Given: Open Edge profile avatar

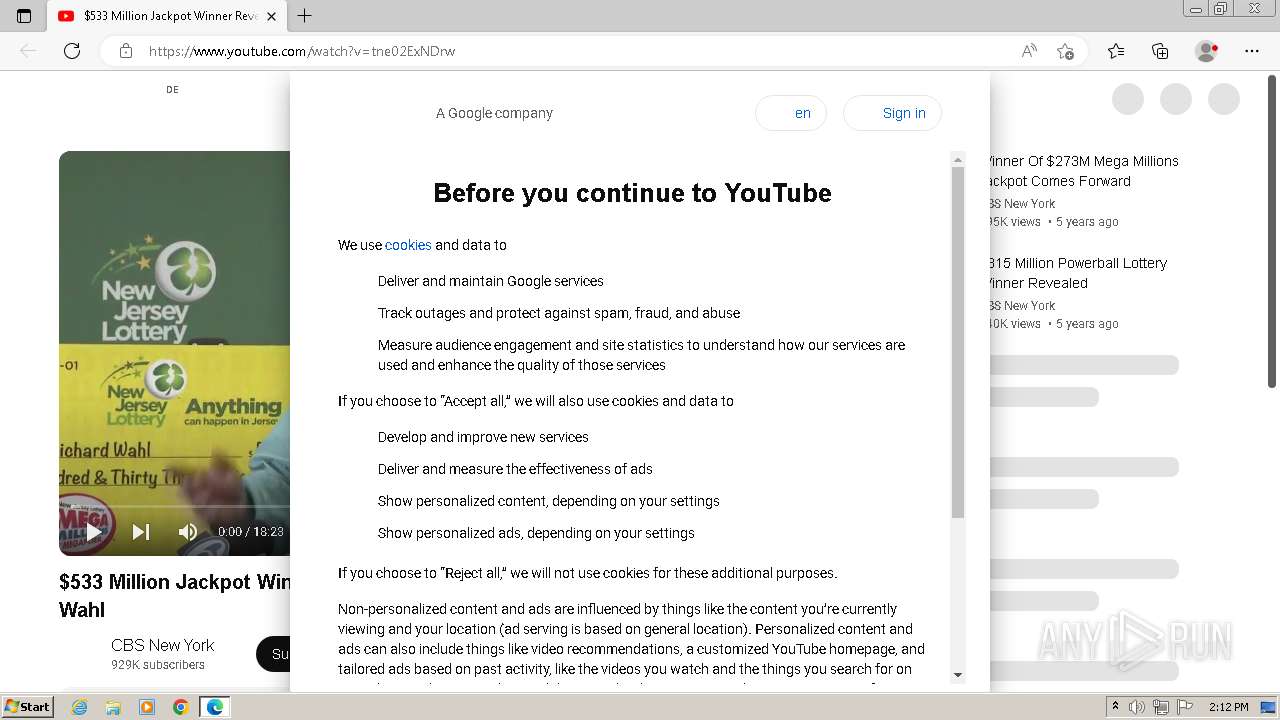Looking at the screenshot, I should [1206, 51].
